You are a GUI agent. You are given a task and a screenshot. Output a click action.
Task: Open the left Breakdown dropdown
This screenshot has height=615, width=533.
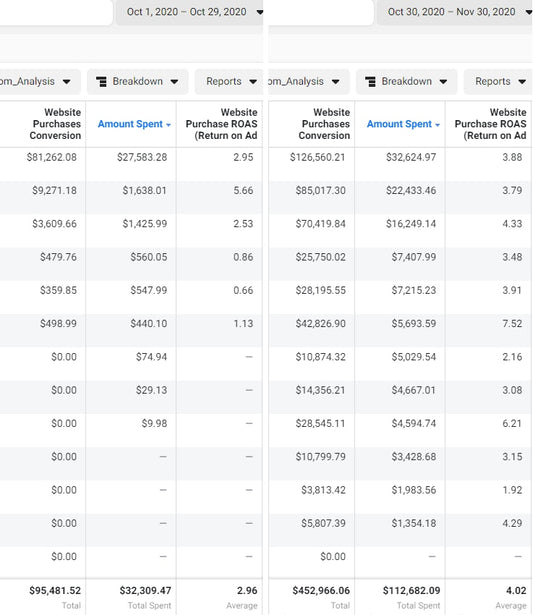[138, 82]
